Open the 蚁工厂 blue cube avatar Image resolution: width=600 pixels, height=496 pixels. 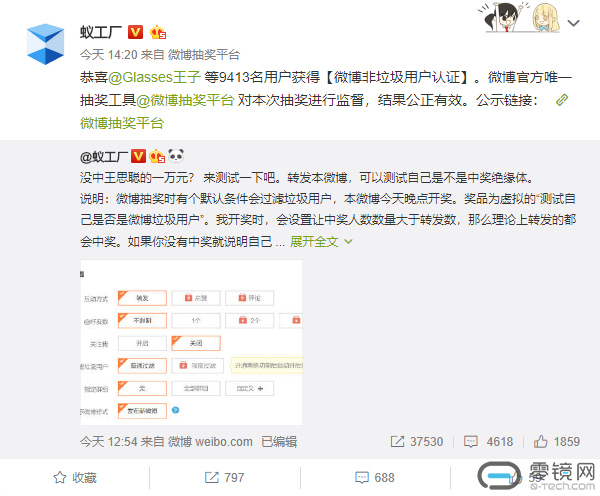click(x=46, y=44)
